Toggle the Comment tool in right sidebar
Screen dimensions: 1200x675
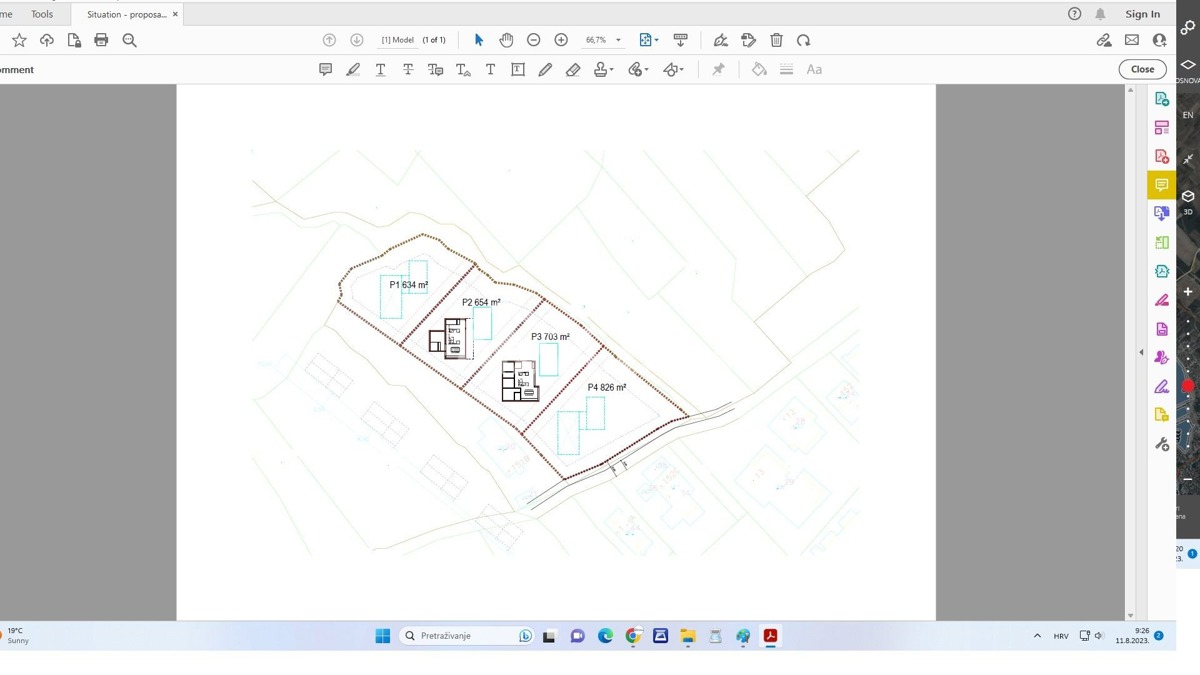(1161, 185)
